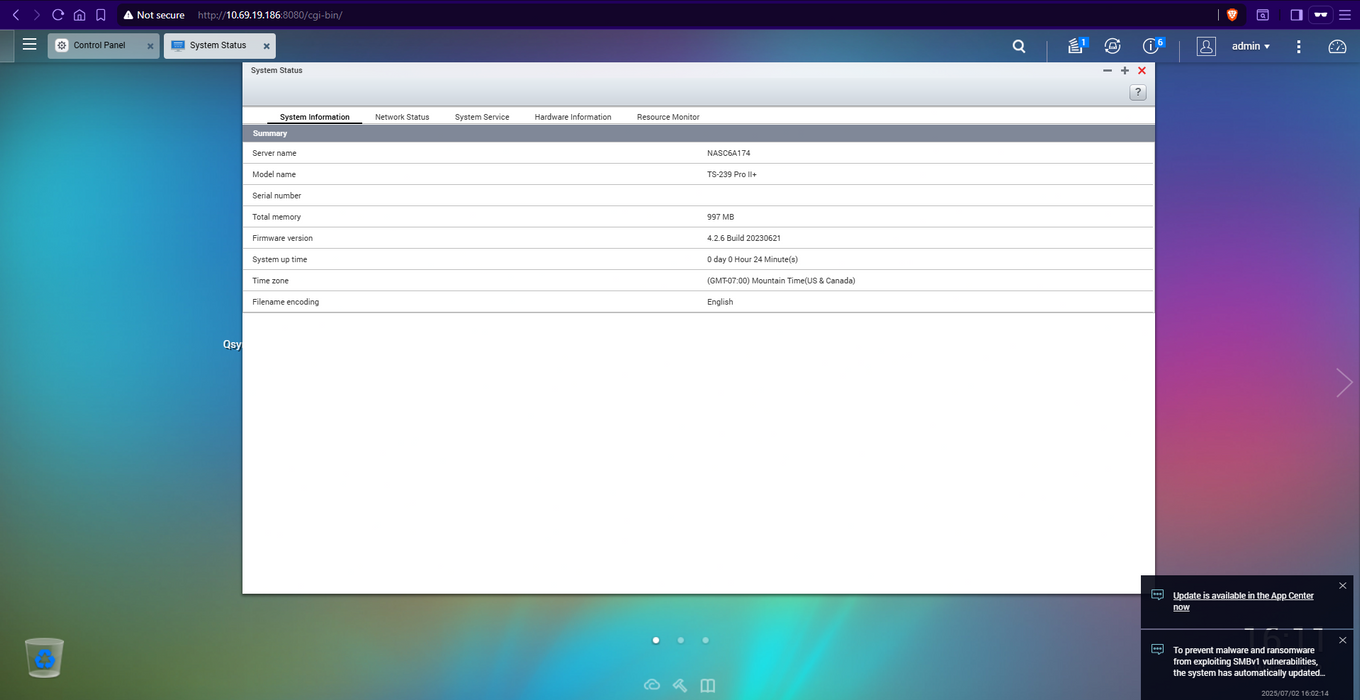1360x700 pixels.
Task: Select the first desktop page dot
Action: click(656, 640)
